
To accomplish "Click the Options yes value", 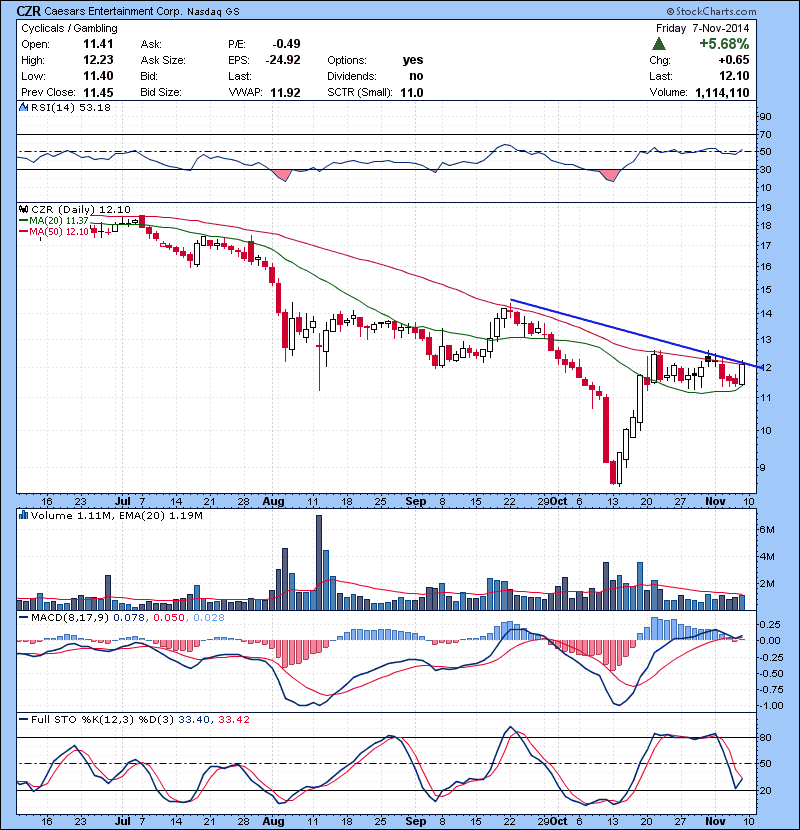I will (413, 60).
